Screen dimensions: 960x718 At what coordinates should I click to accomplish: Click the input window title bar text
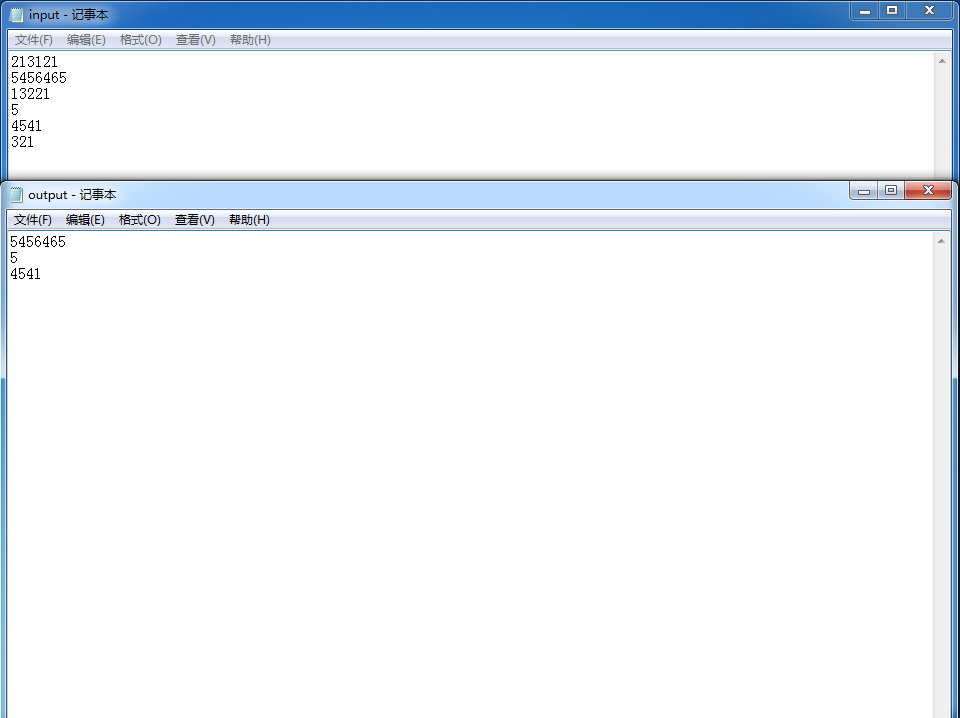pyautogui.click(x=69, y=15)
